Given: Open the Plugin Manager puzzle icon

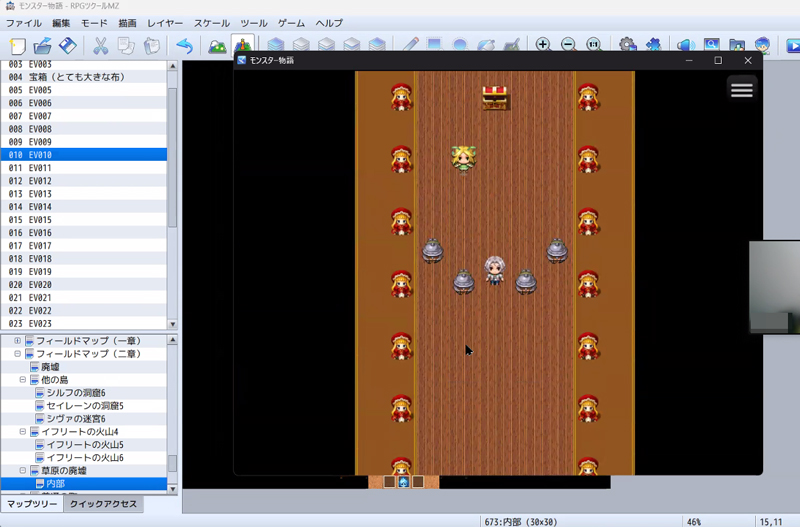Looking at the screenshot, I should (x=653, y=45).
